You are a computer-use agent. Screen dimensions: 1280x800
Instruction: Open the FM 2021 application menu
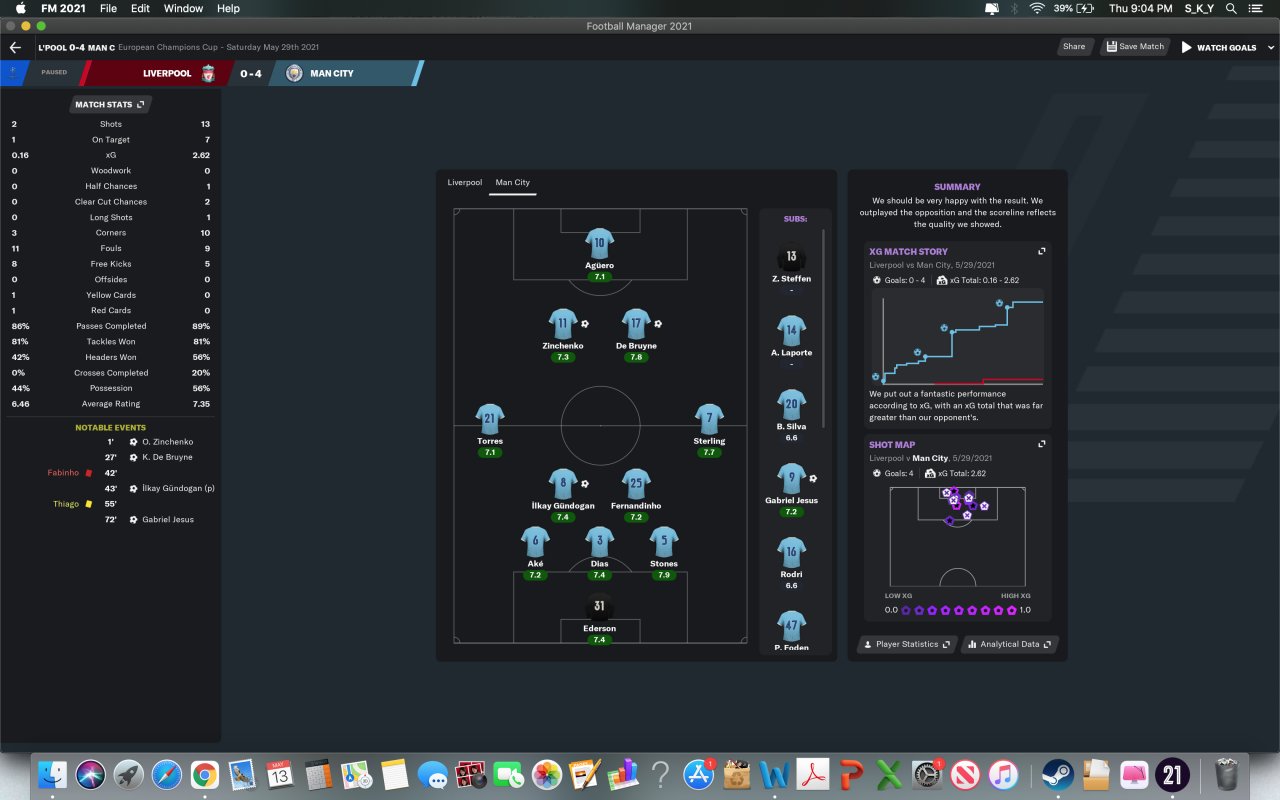click(x=63, y=8)
